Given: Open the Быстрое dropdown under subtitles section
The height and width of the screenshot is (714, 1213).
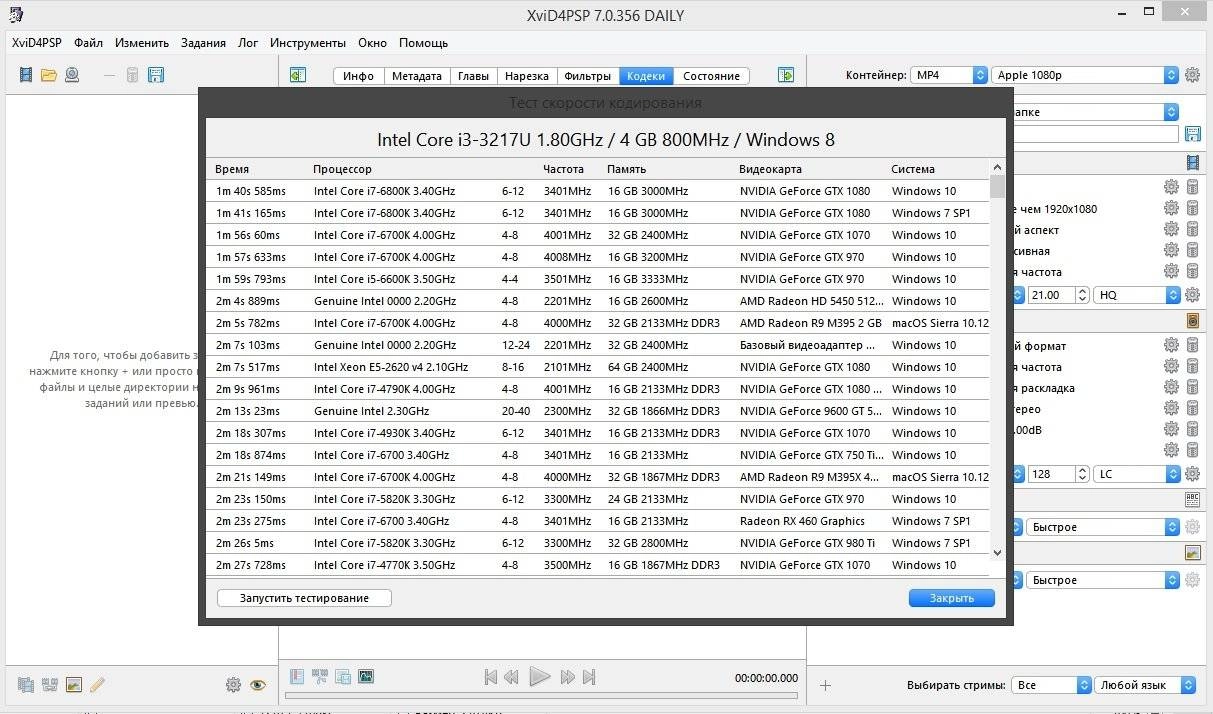Looking at the screenshot, I should coord(1102,527).
